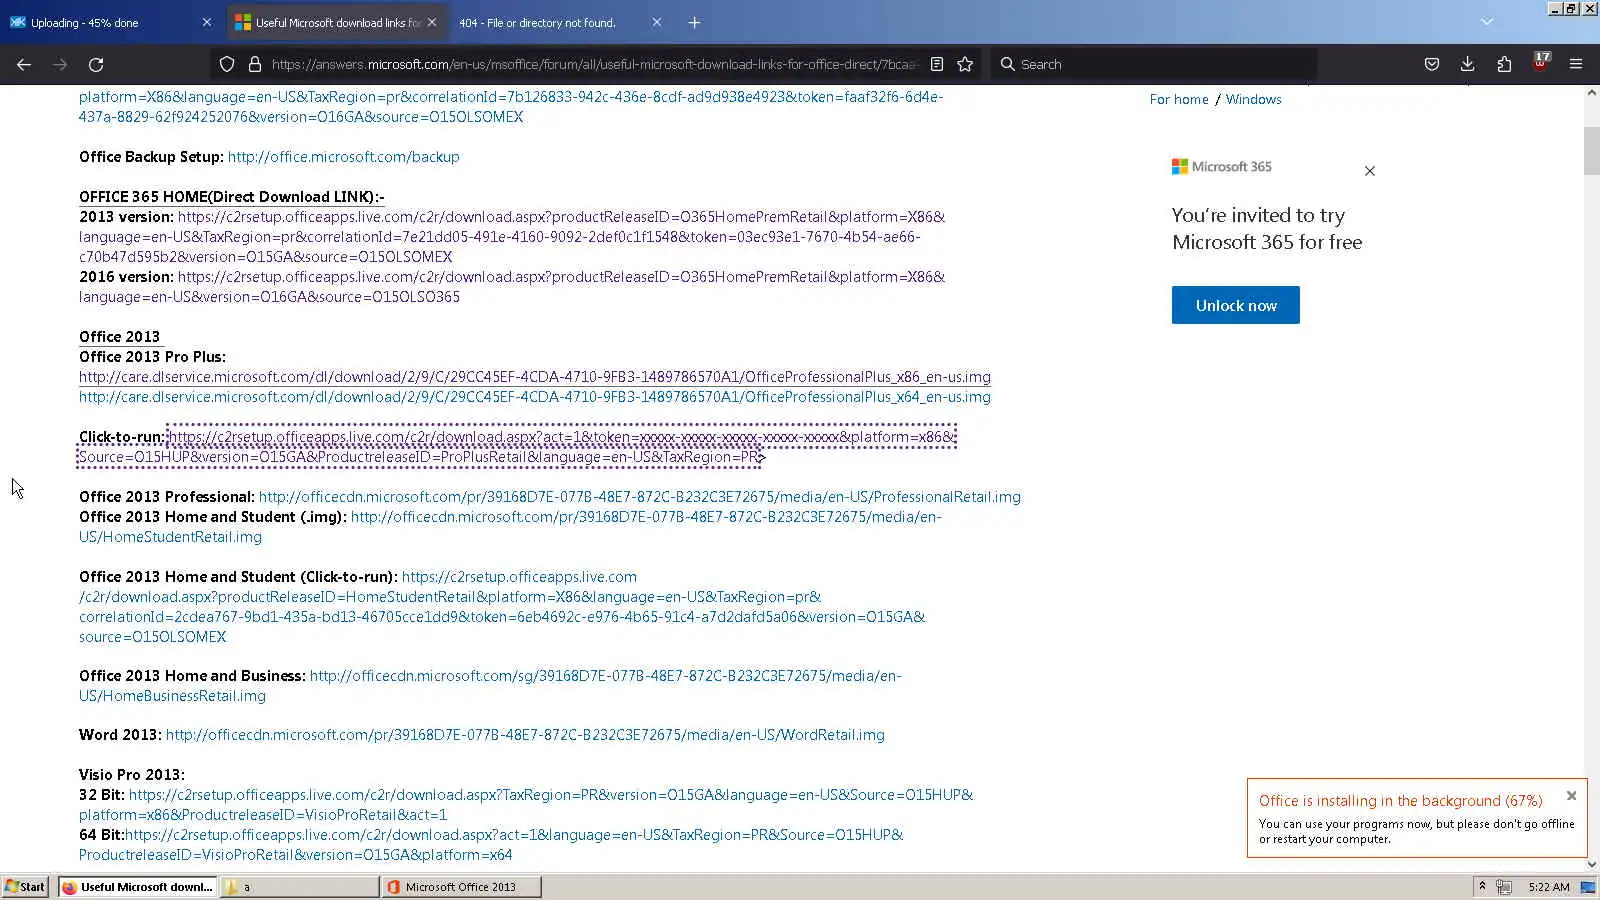Download OfficeProfessionalPlus_x86_en-us.img link
This screenshot has height=900, width=1600.
pos(535,377)
